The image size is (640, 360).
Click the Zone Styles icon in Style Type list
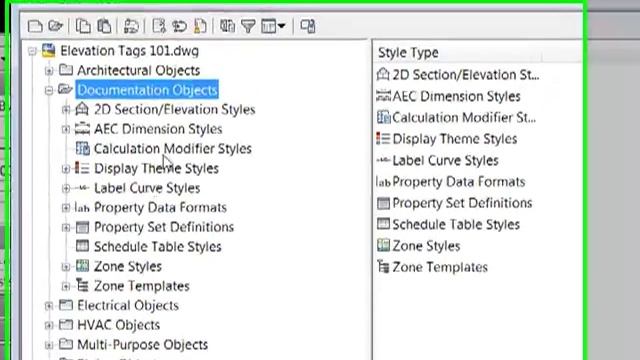click(383, 245)
